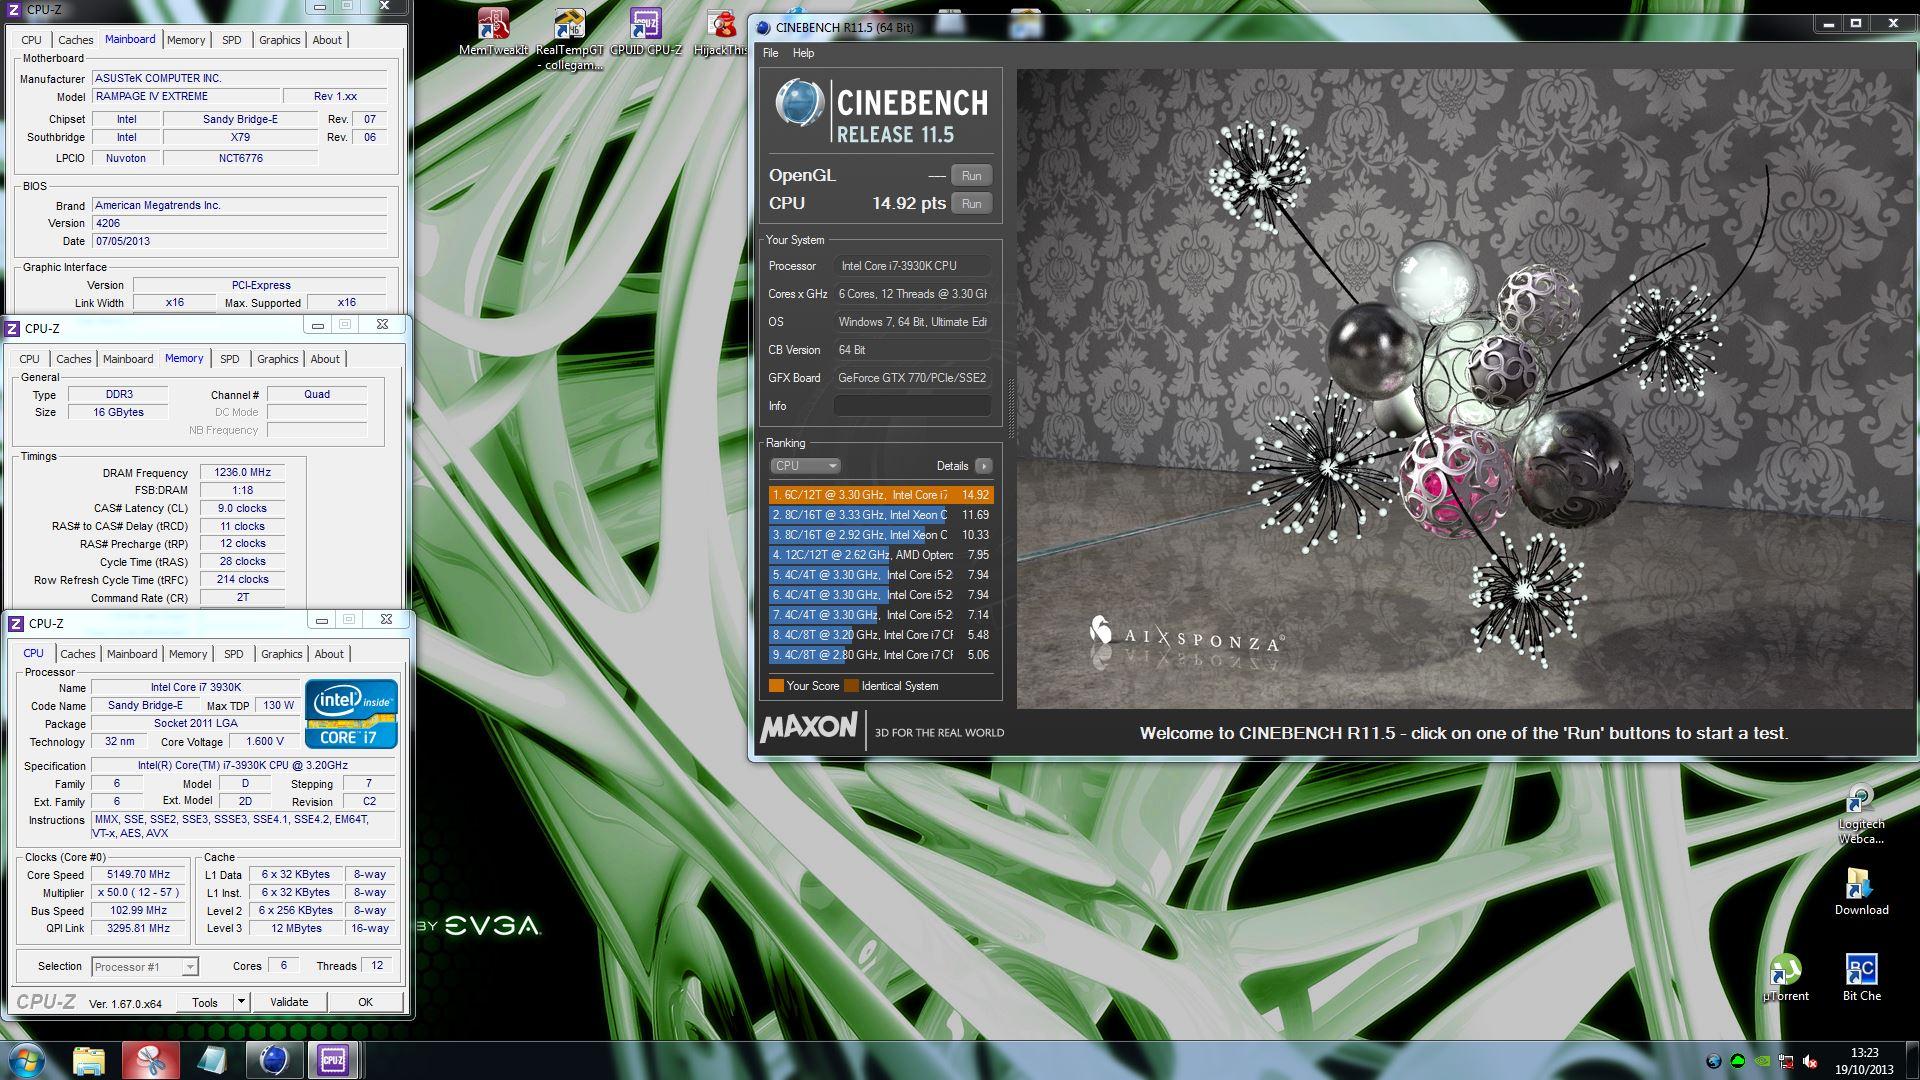Open the Logitech Webcam desktop shortcut
Screen dimensions: 1920x1080
point(1860,815)
